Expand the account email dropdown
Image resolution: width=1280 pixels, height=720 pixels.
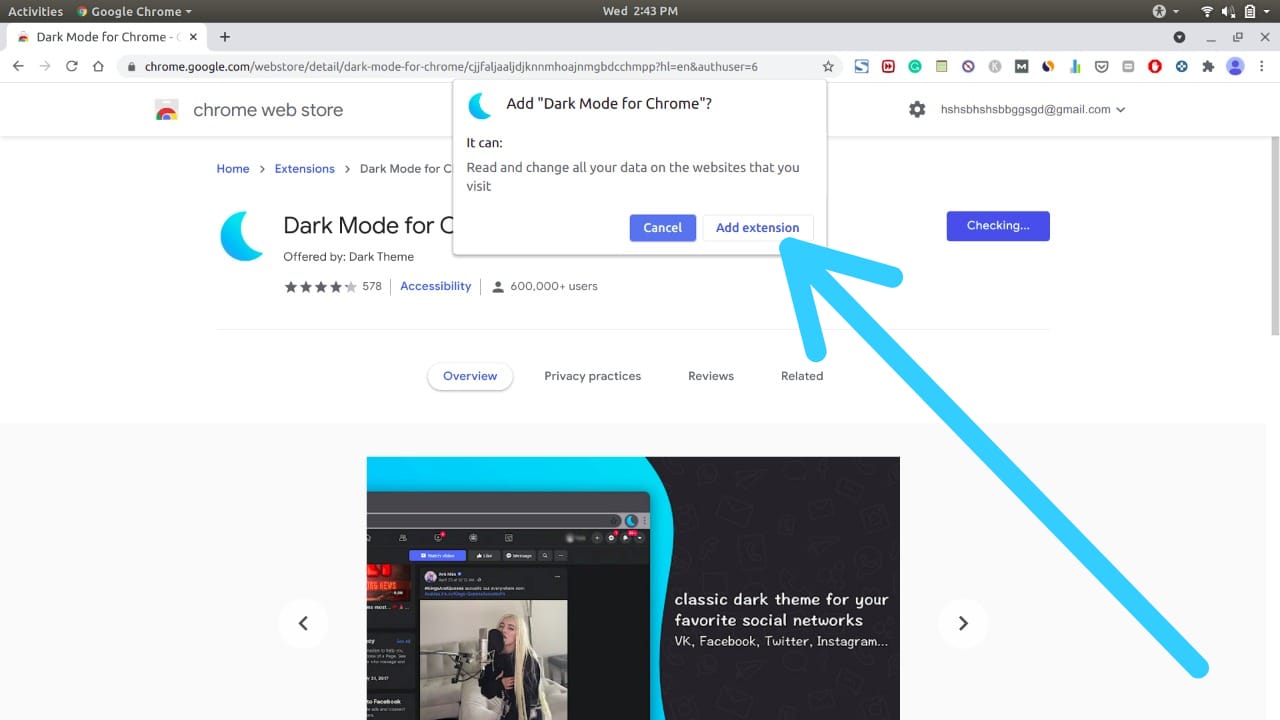point(1033,110)
